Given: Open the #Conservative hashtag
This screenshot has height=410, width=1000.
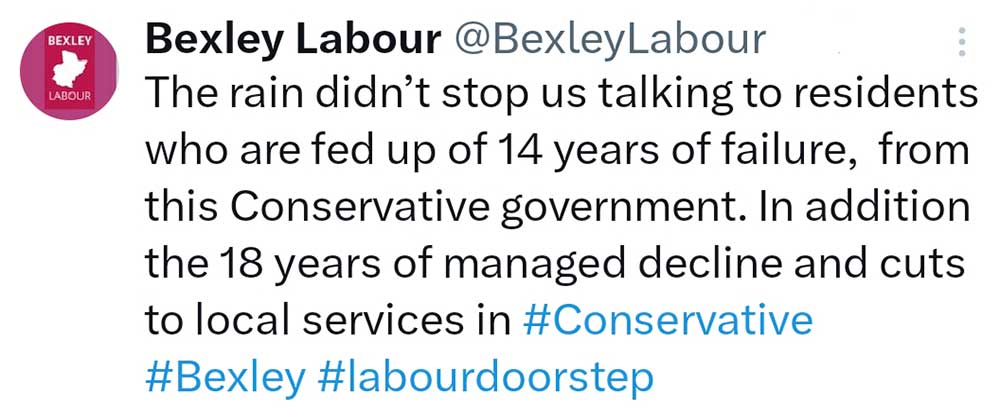Looking at the screenshot, I should [x=668, y=321].
